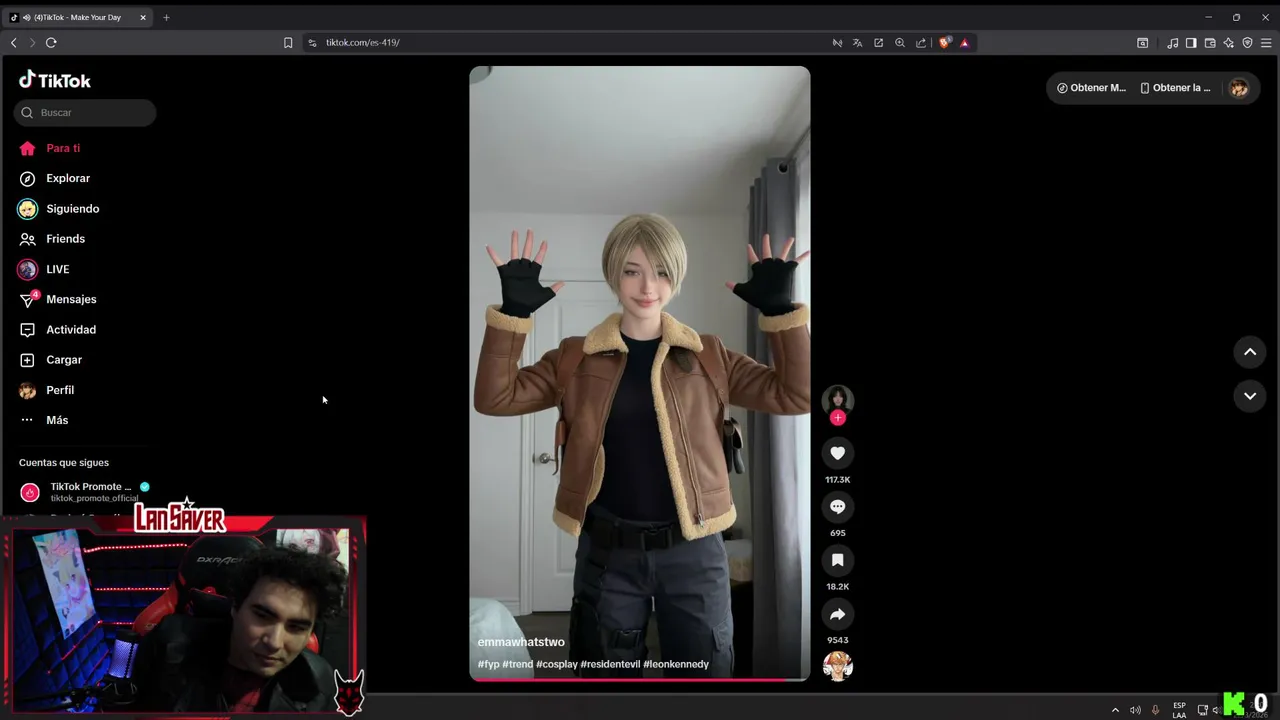Click the TikTok logo
This screenshot has height=720, width=1280.
55,80
